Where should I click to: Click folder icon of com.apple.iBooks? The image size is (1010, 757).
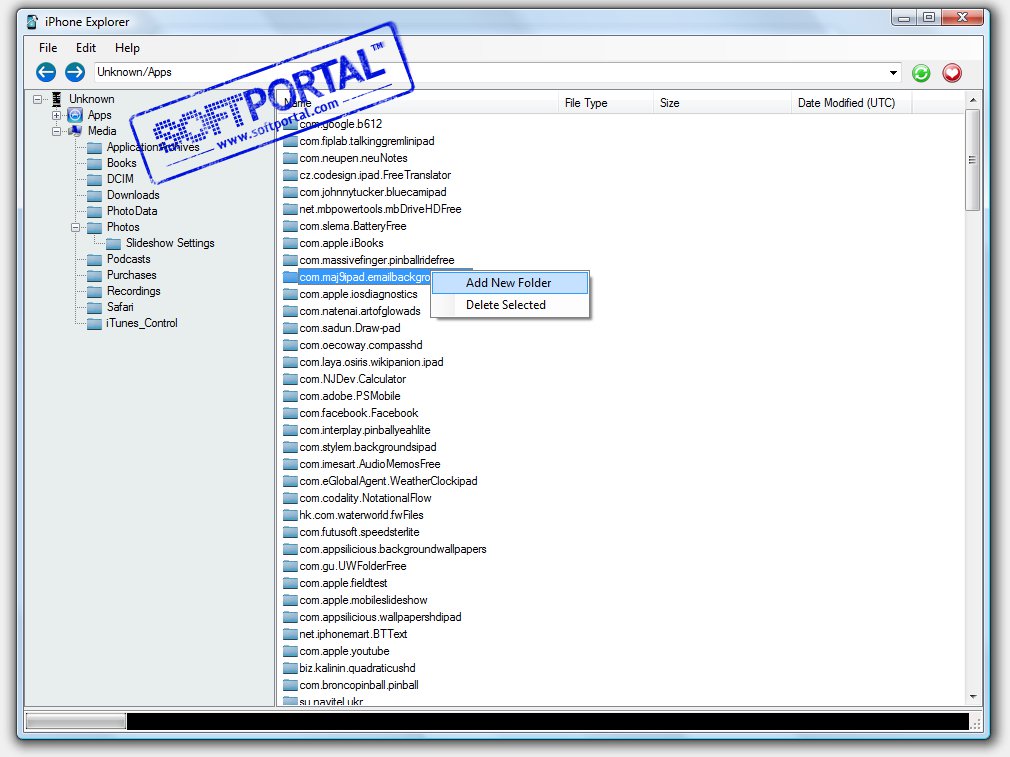click(290, 244)
